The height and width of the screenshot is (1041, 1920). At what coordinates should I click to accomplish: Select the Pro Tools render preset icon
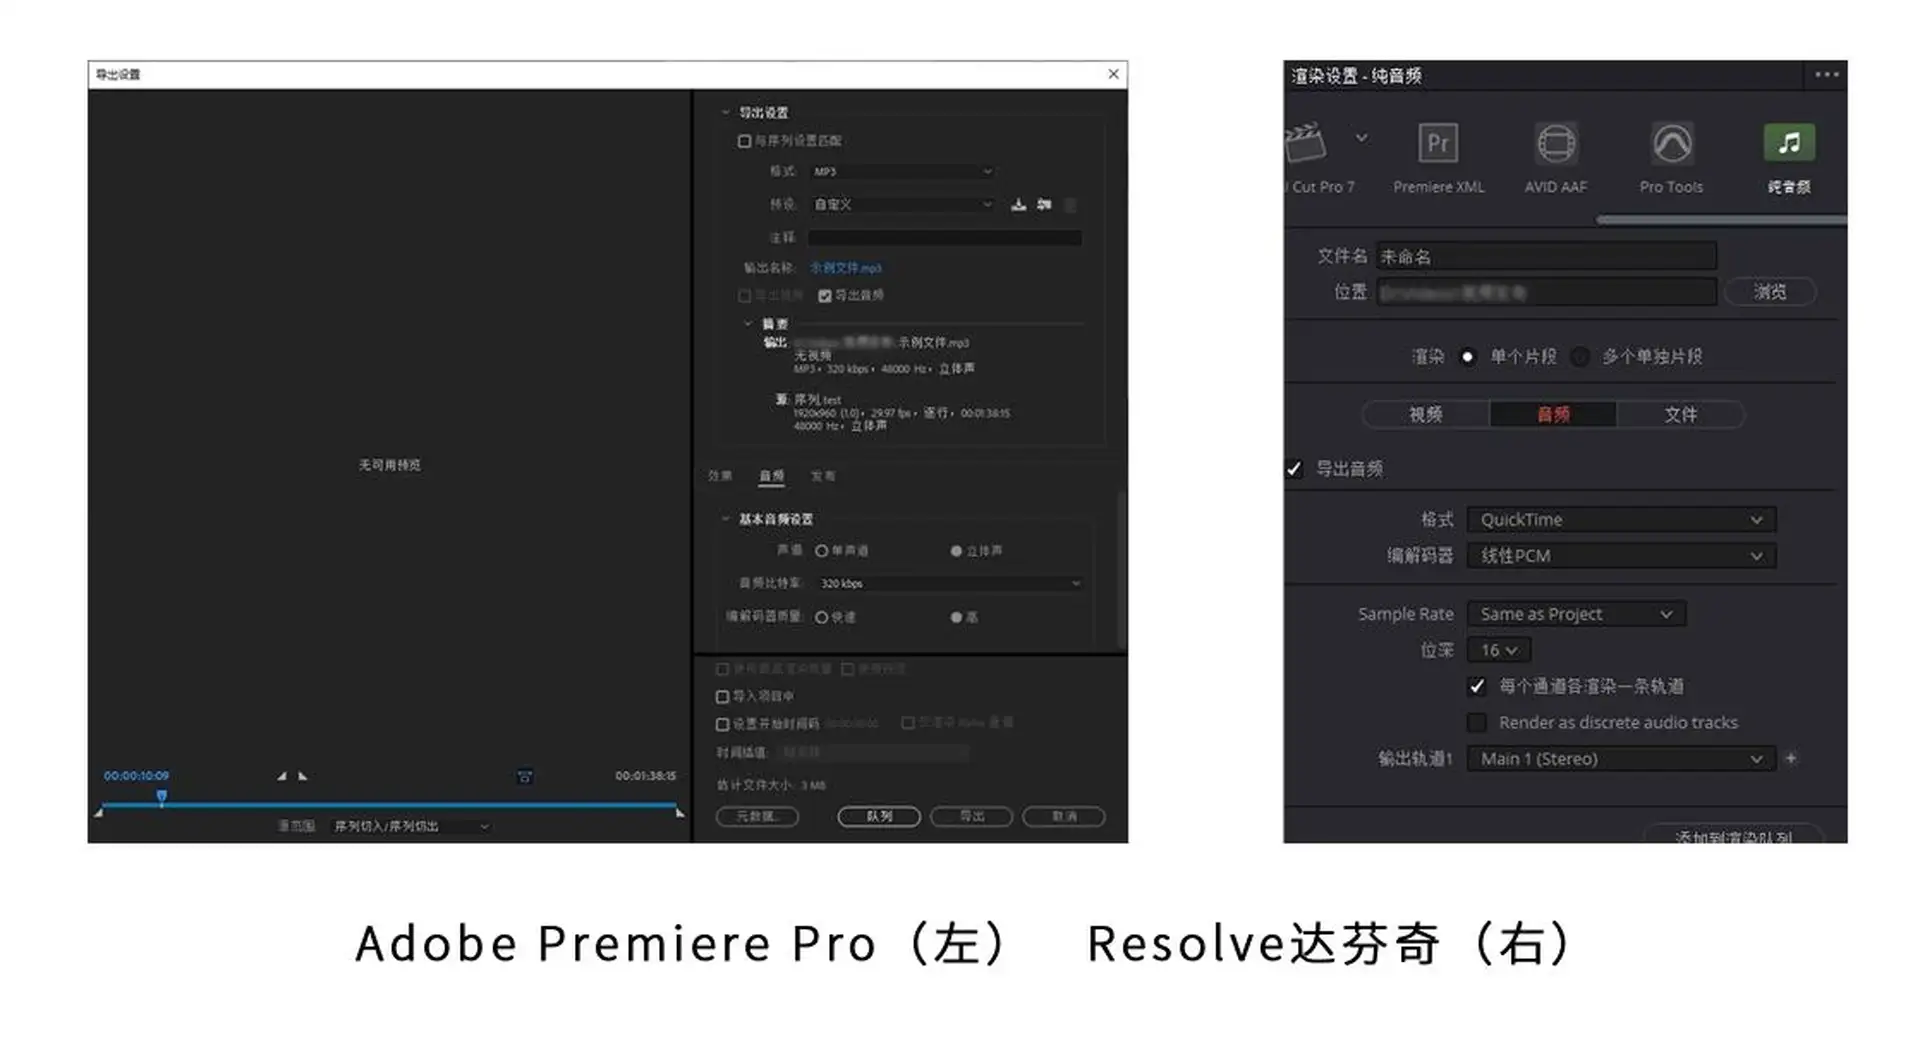pyautogui.click(x=1671, y=144)
